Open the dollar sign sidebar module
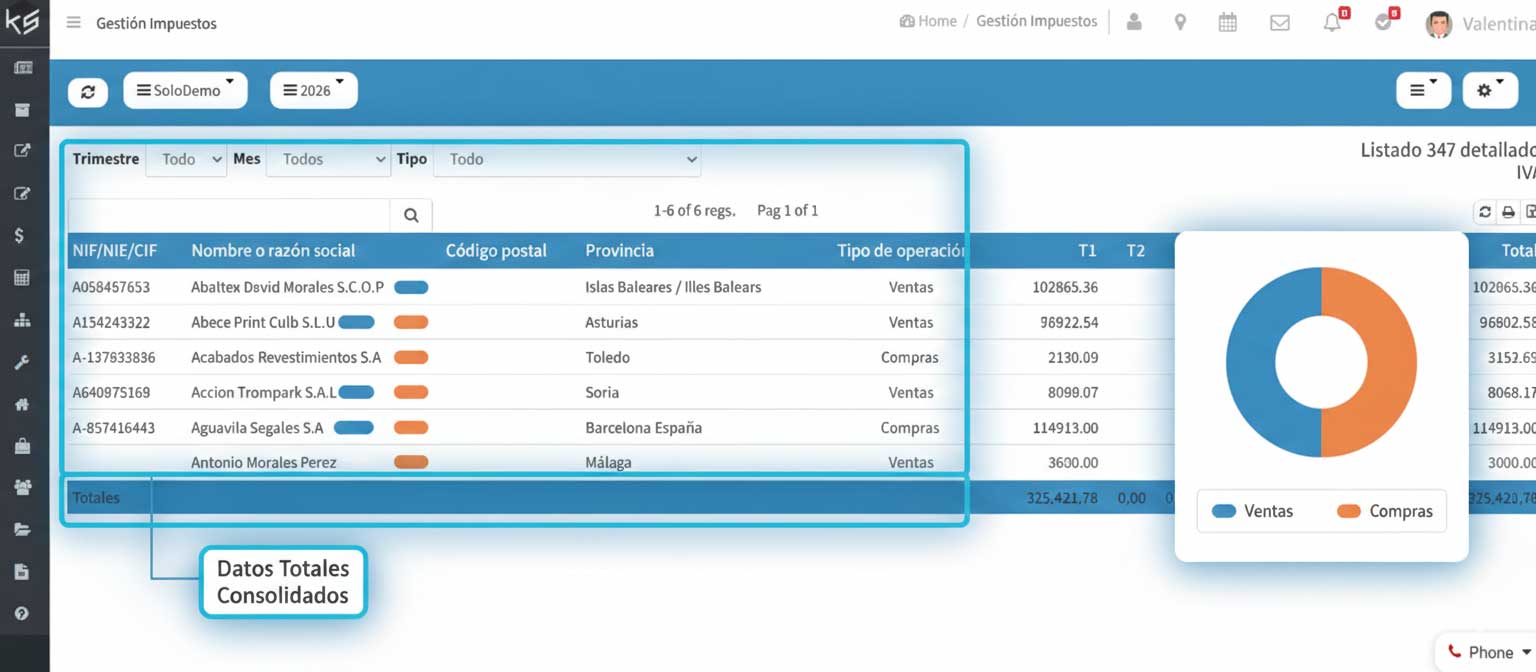The width and height of the screenshot is (1536, 672). click(x=21, y=236)
